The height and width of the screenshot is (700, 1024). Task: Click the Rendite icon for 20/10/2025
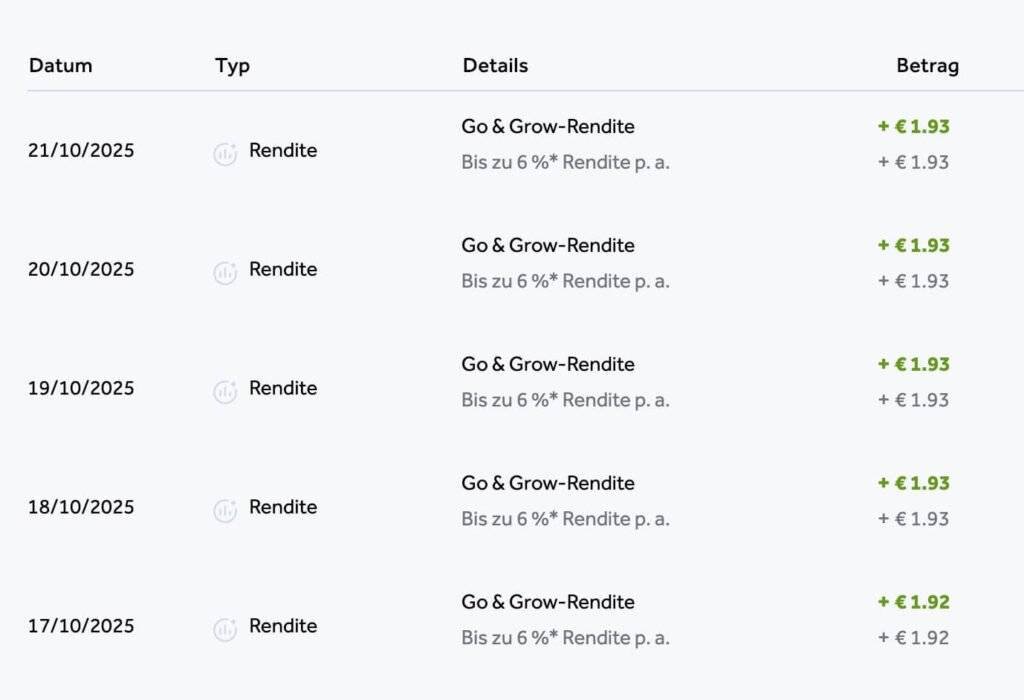[225, 273]
